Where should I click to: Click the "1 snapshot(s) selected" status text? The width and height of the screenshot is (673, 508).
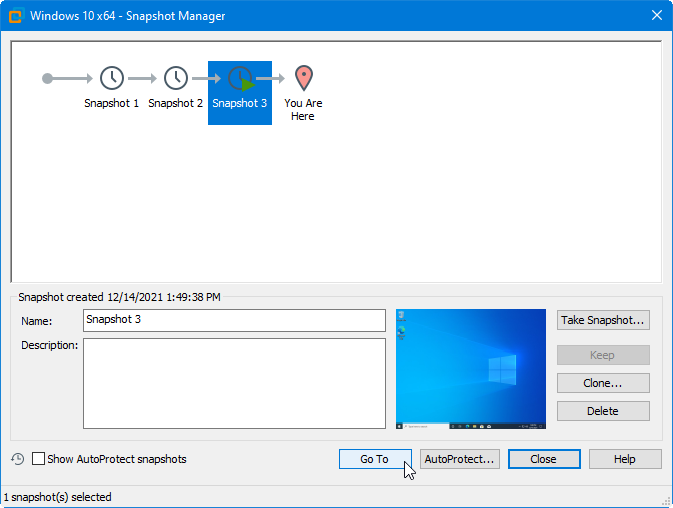tap(58, 497)
